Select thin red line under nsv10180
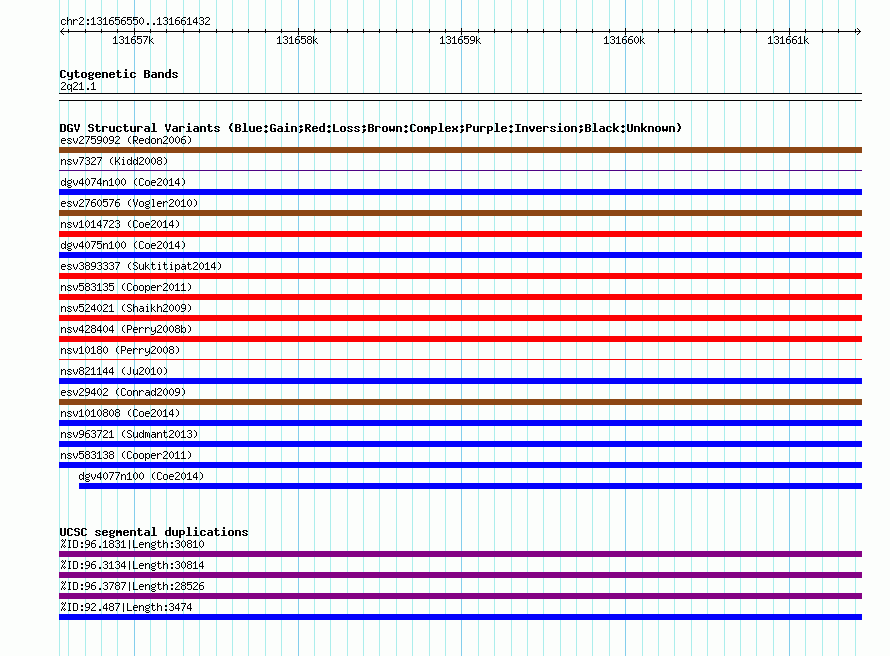Screen dimensions: 890x656 tap(460, 359)
